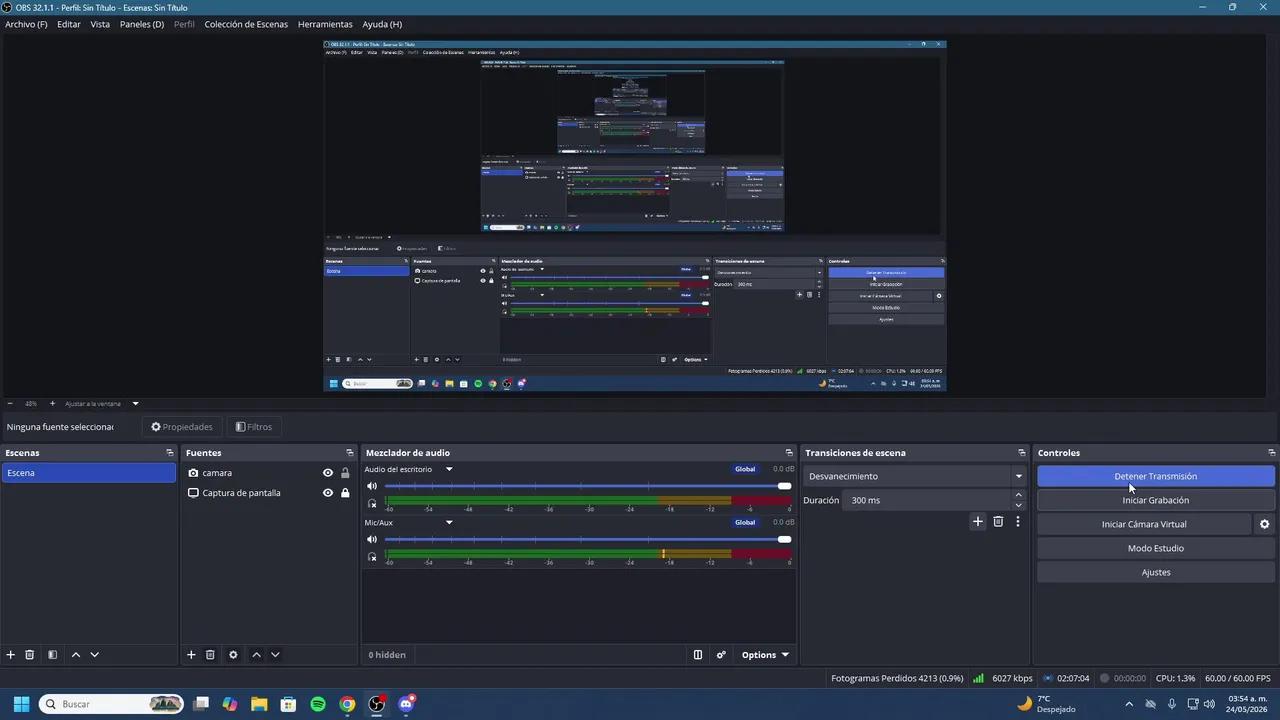The image size is (1280, 720).
Task: Move scene down in Escenas panel
Action: tap(94, 655)
